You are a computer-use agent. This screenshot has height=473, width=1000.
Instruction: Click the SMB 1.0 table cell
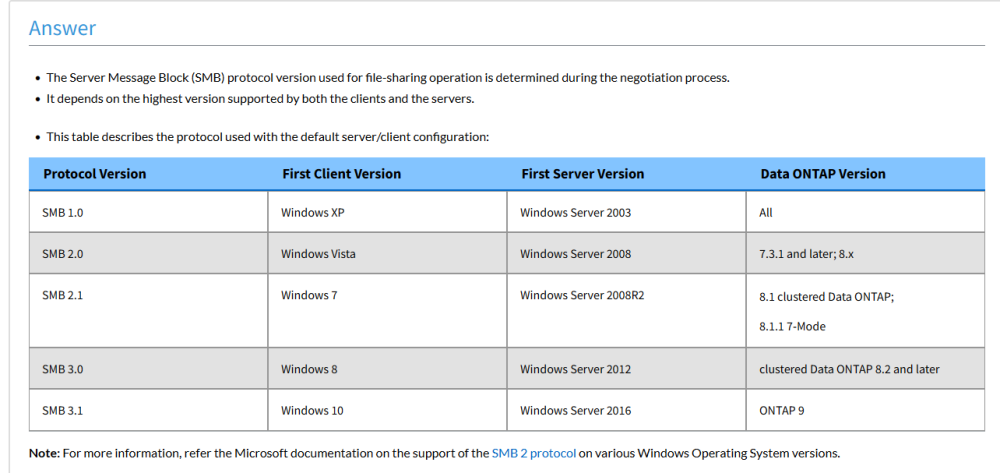click(148, 212)
